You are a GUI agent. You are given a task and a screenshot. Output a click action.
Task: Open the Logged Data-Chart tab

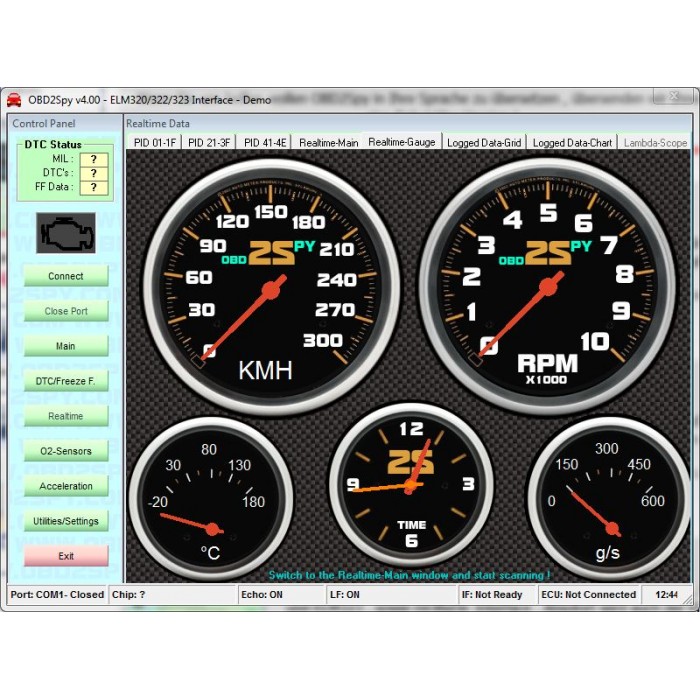(572, 143)
